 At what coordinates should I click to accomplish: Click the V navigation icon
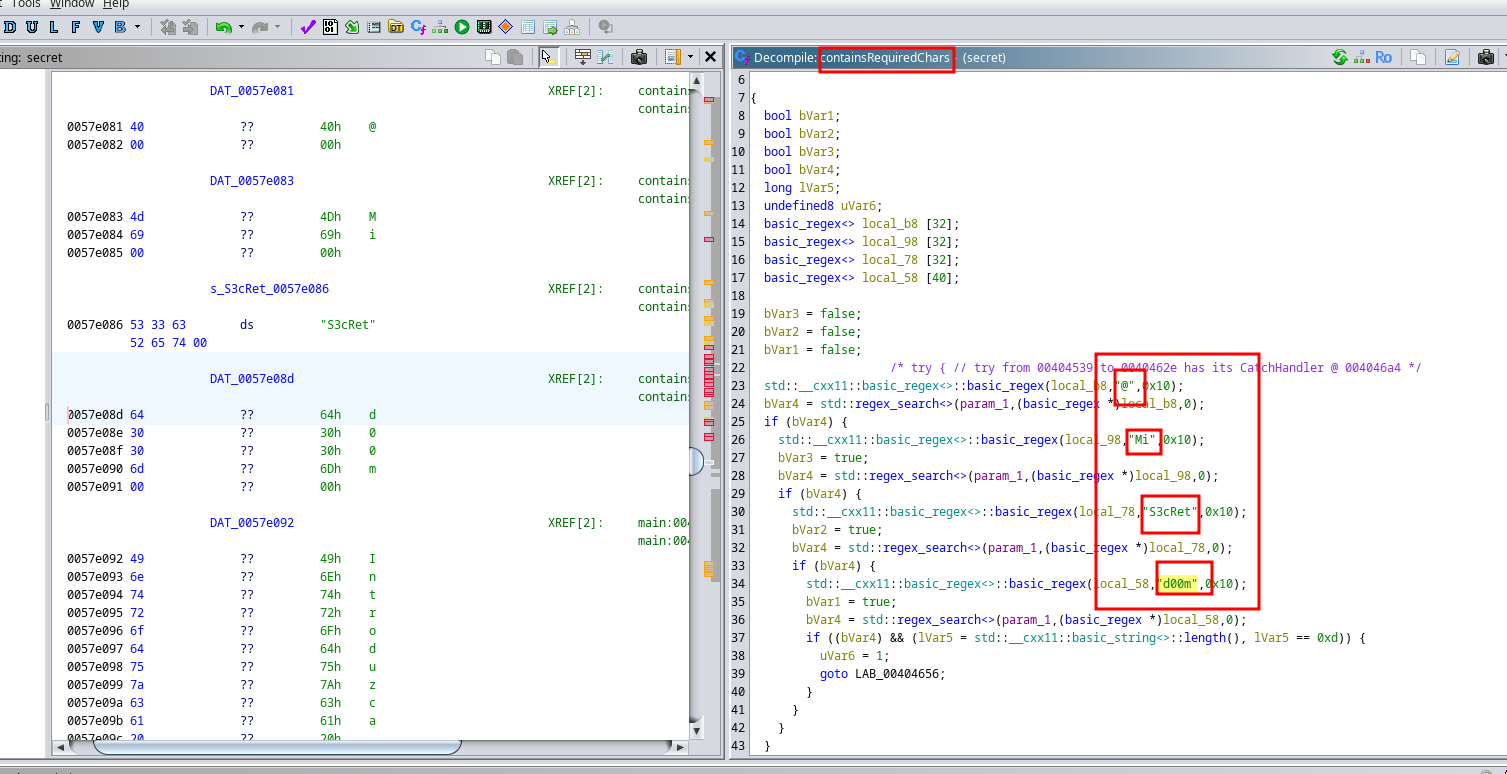tap(98, 27)
